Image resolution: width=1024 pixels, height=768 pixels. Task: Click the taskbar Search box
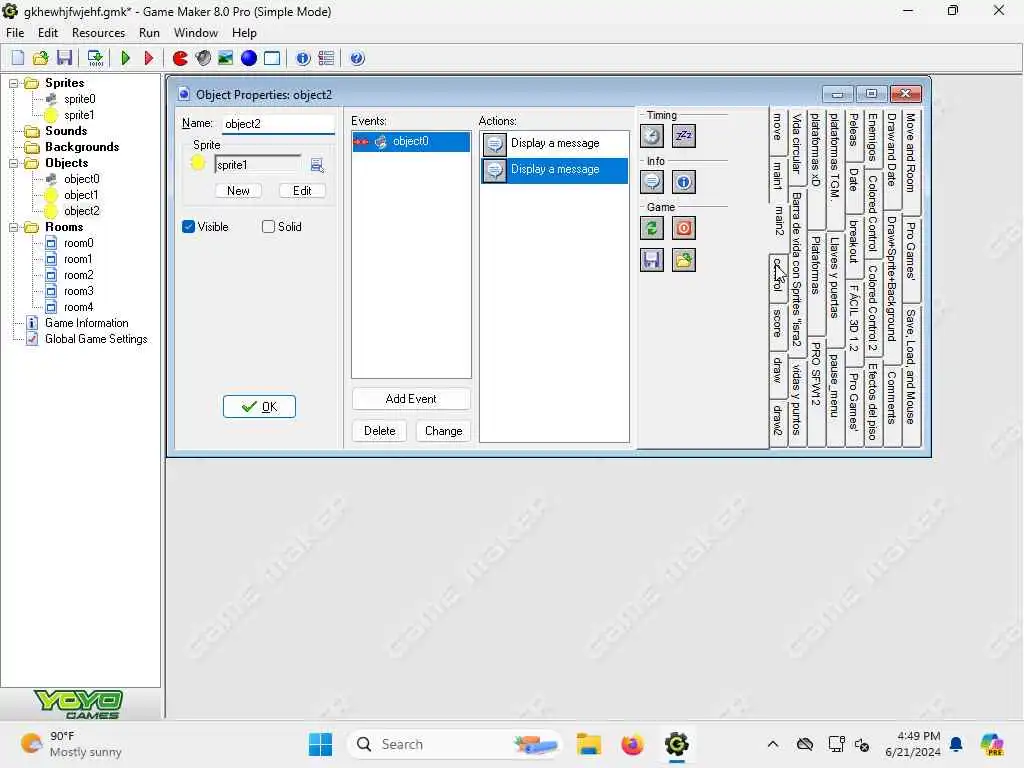(x=455, y=744)
